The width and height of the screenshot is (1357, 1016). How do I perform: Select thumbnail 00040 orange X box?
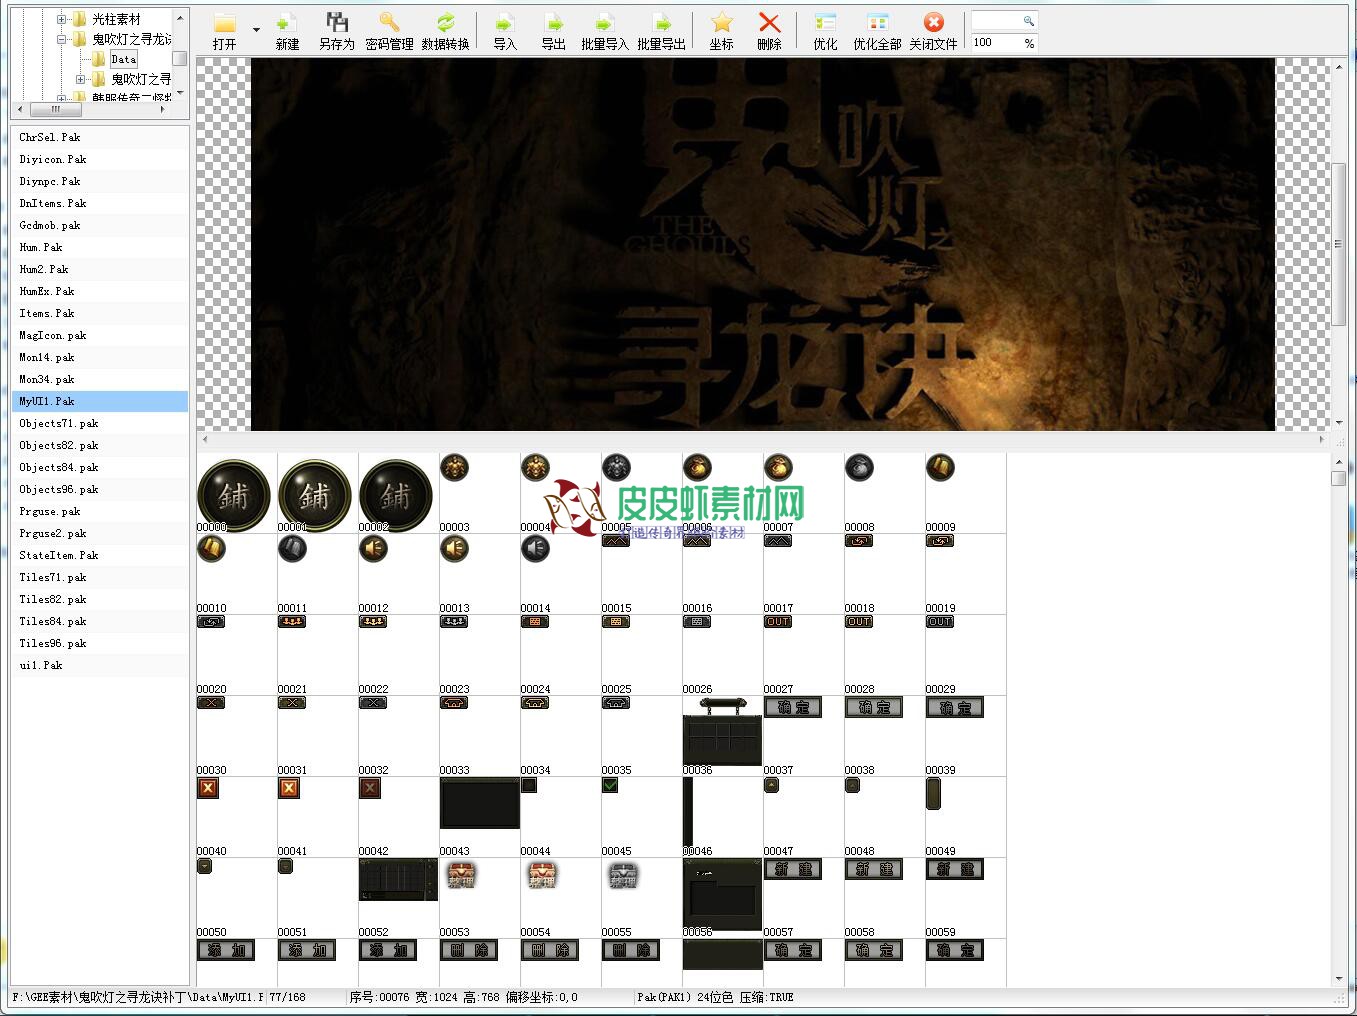click(208, 788)
